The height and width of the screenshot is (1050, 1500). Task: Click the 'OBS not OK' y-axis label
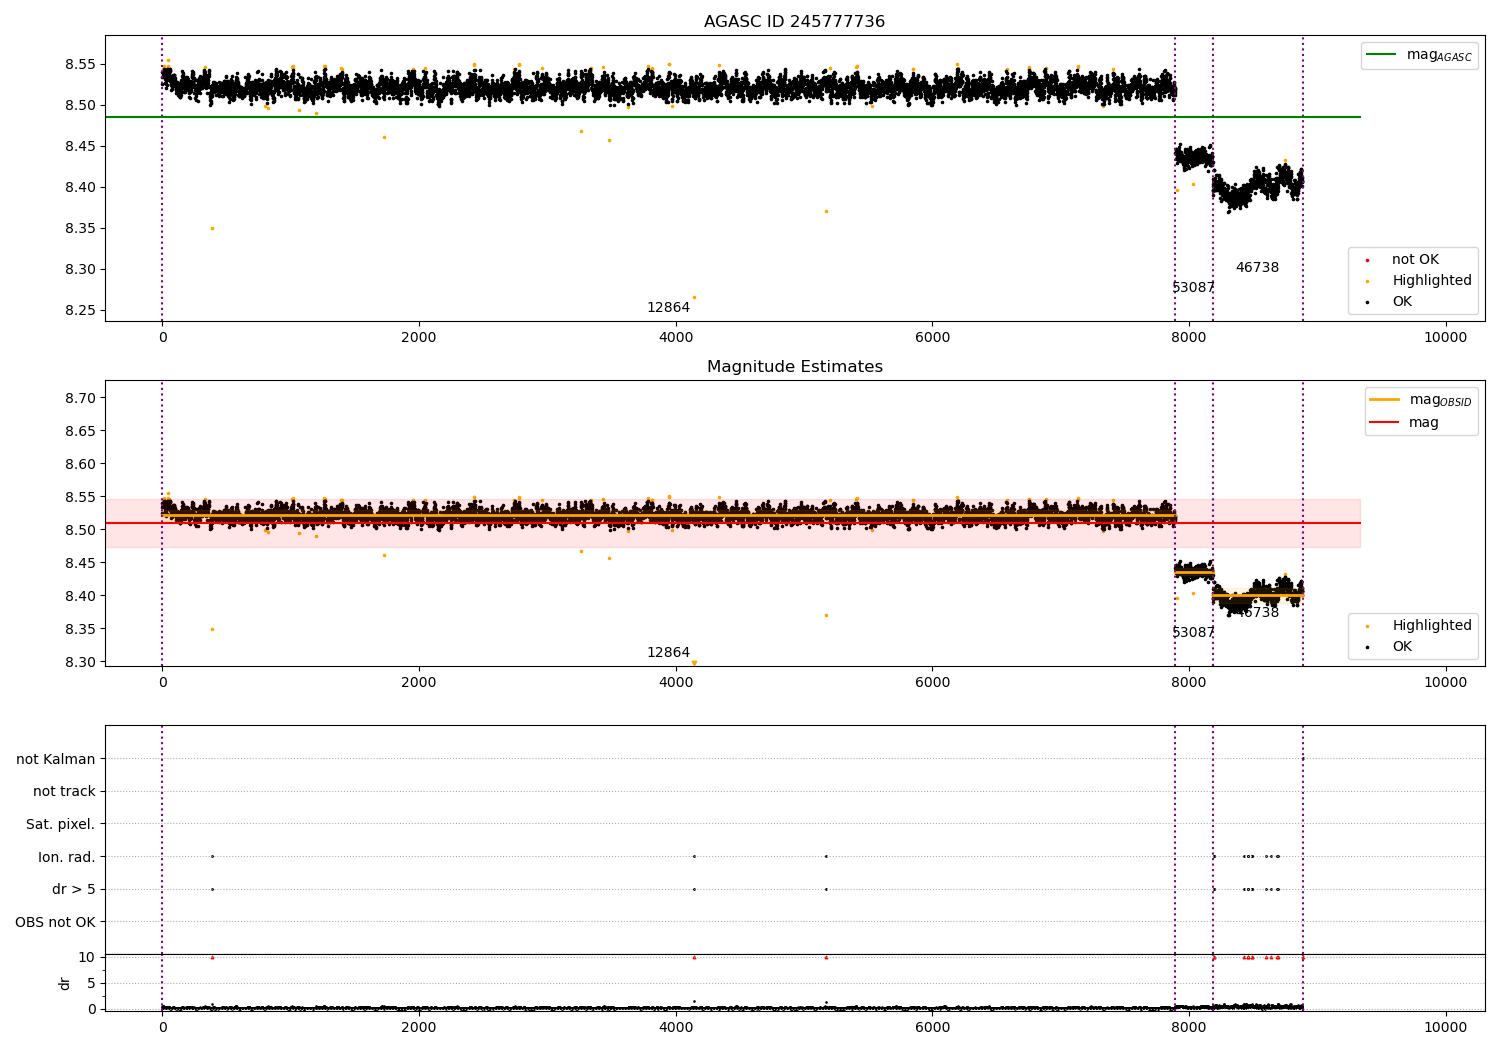coord(56,923)
